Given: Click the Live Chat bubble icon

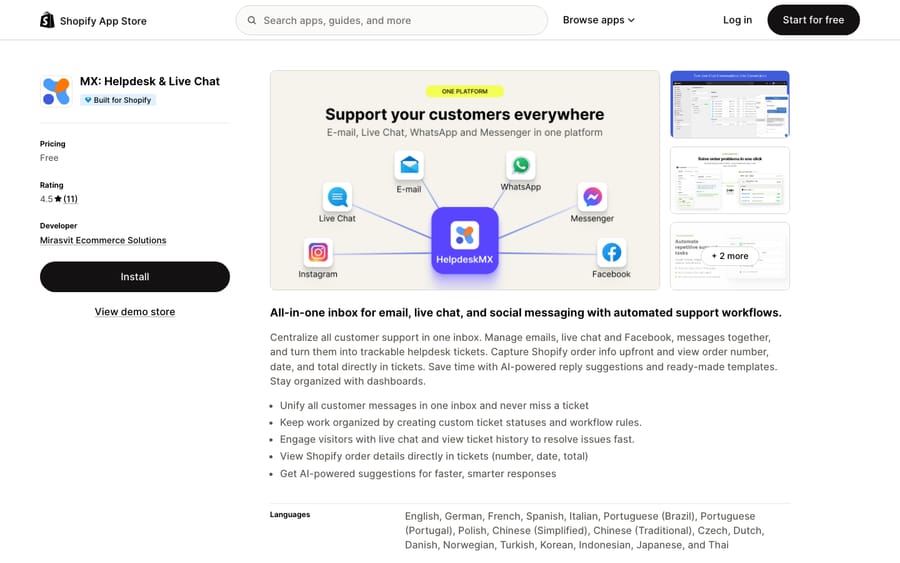Looking at the screenshot, I should point(337,197).
